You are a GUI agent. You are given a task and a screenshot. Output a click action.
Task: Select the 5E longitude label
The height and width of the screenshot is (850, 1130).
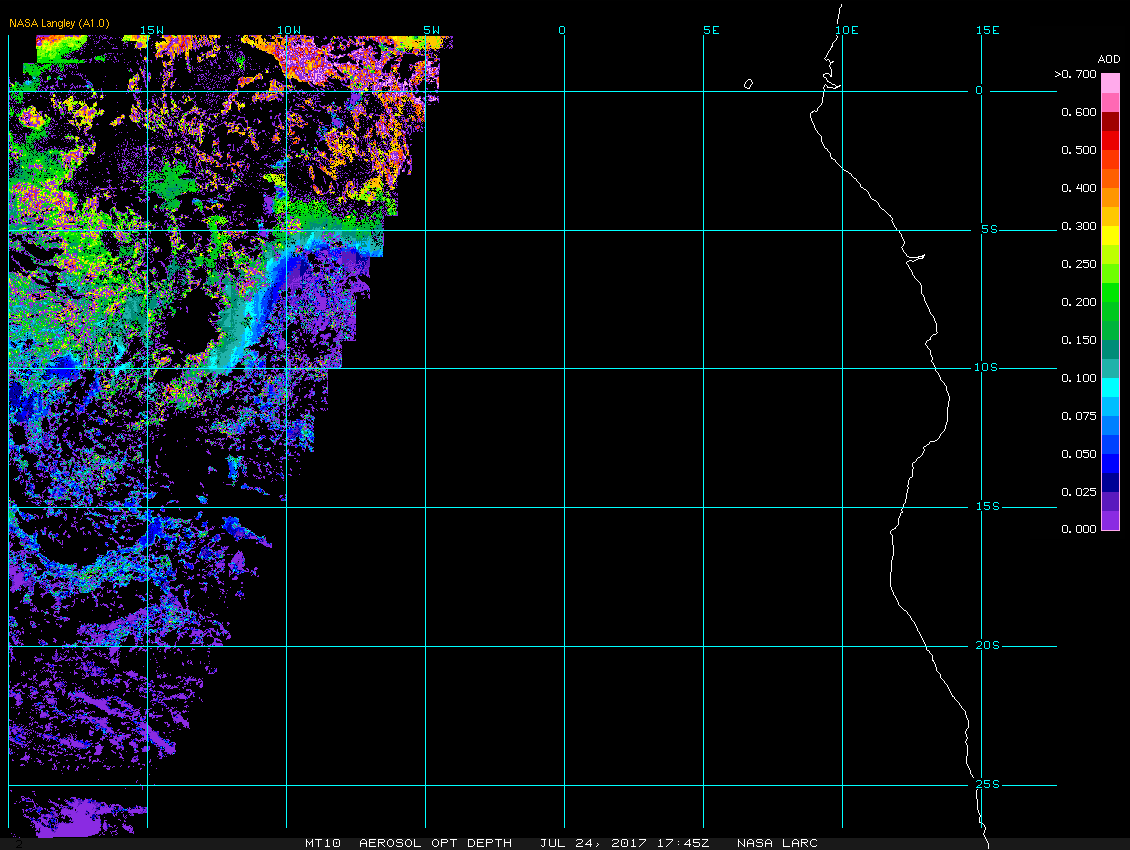[x=711, y=30]
